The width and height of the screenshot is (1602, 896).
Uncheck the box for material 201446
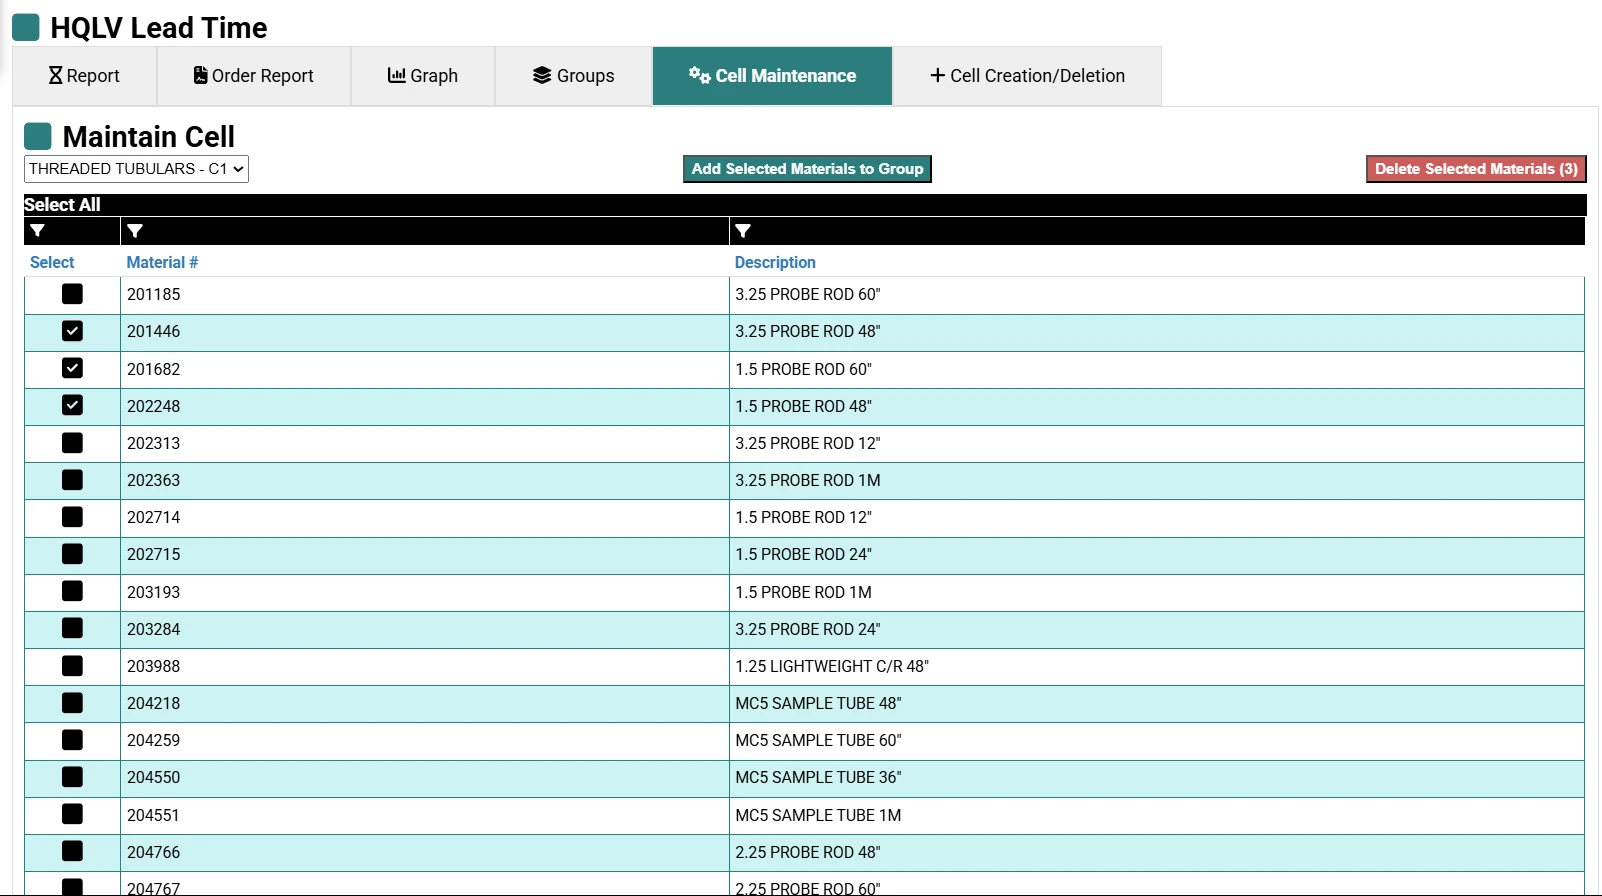[x=72, y=331]
